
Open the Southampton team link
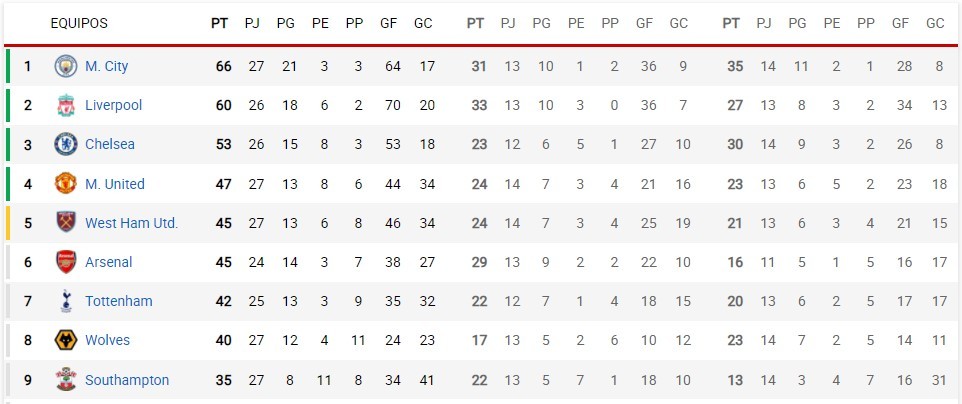tap(127, 380)
